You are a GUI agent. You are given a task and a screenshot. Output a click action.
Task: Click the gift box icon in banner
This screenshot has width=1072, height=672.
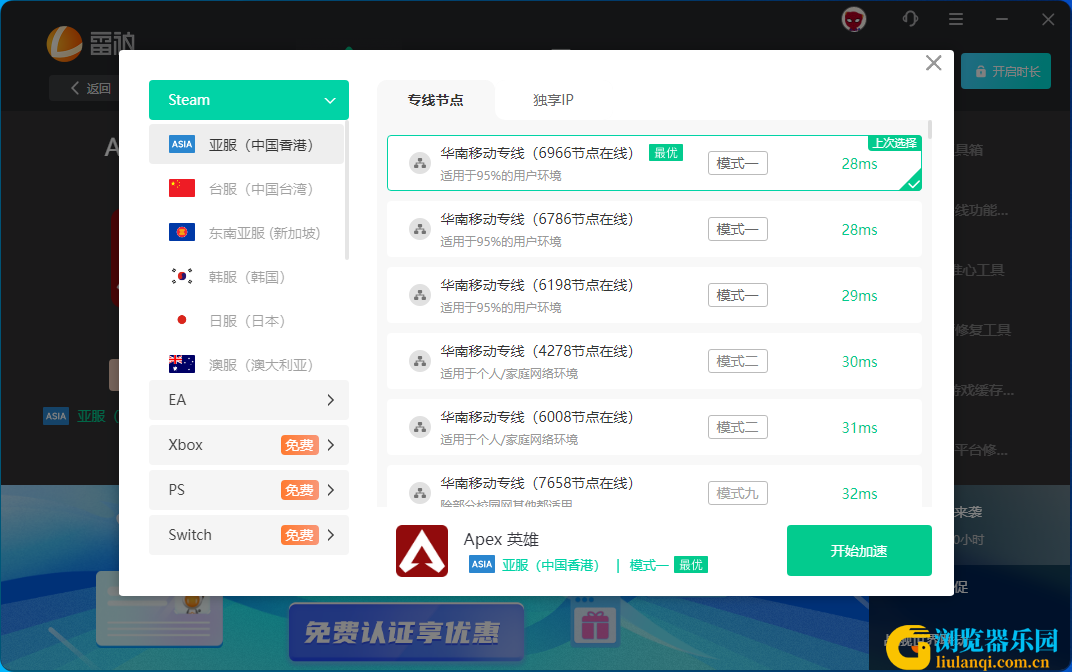[595, 626]
